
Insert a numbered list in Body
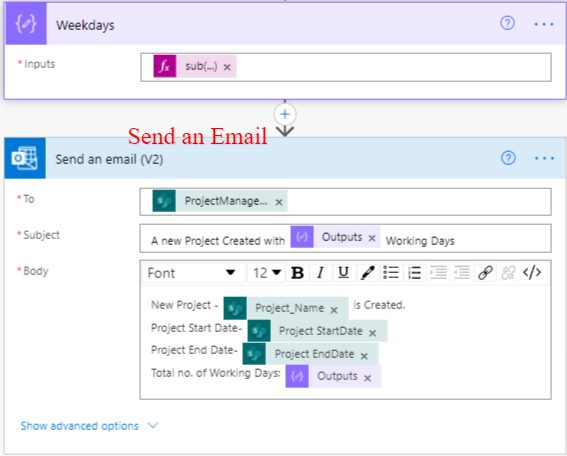414,273
